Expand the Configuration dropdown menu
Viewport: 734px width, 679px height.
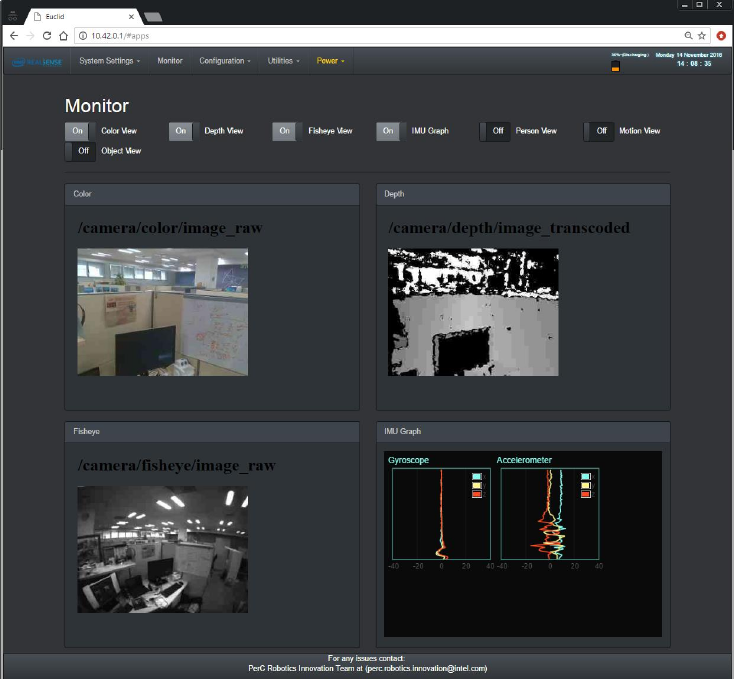(x=225, y=61)
